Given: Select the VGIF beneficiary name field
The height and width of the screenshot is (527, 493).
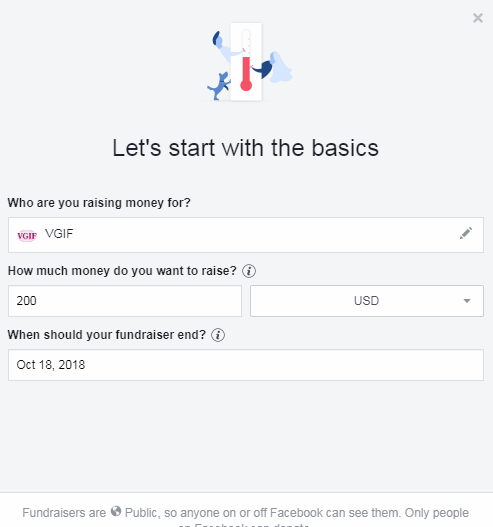Looking at the screenshot, I should (x=246, y=235).
